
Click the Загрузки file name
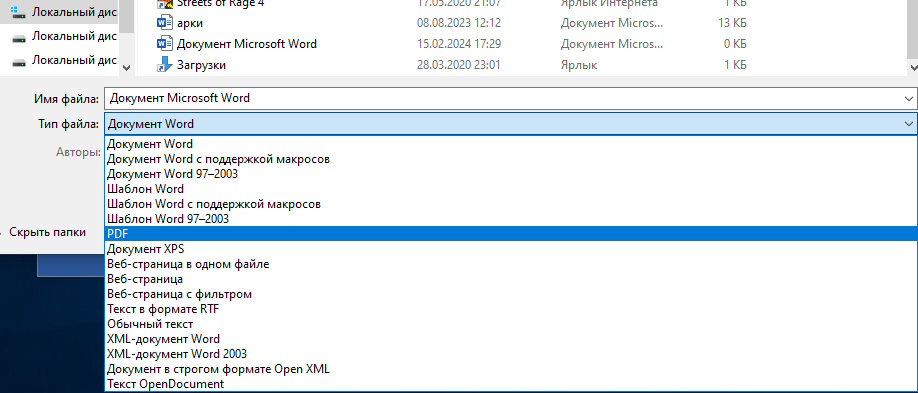coord(201,65)
